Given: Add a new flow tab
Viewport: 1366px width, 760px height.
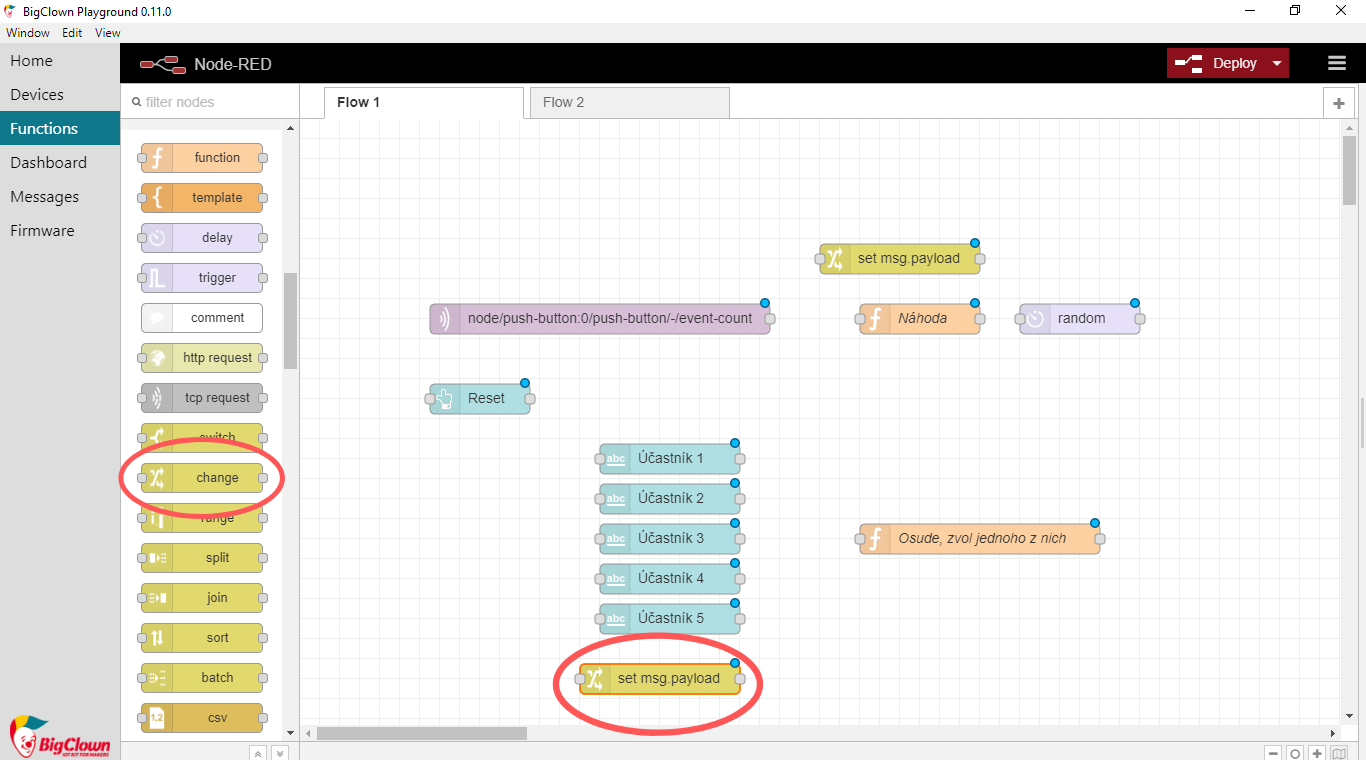Looking at the screenshot, I should [1338, 103].
